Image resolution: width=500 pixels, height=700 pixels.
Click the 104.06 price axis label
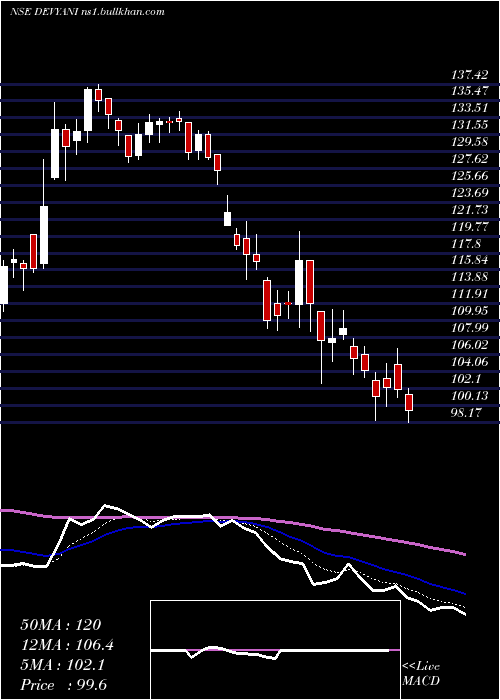pyautogui.click(x=469, y=362)
